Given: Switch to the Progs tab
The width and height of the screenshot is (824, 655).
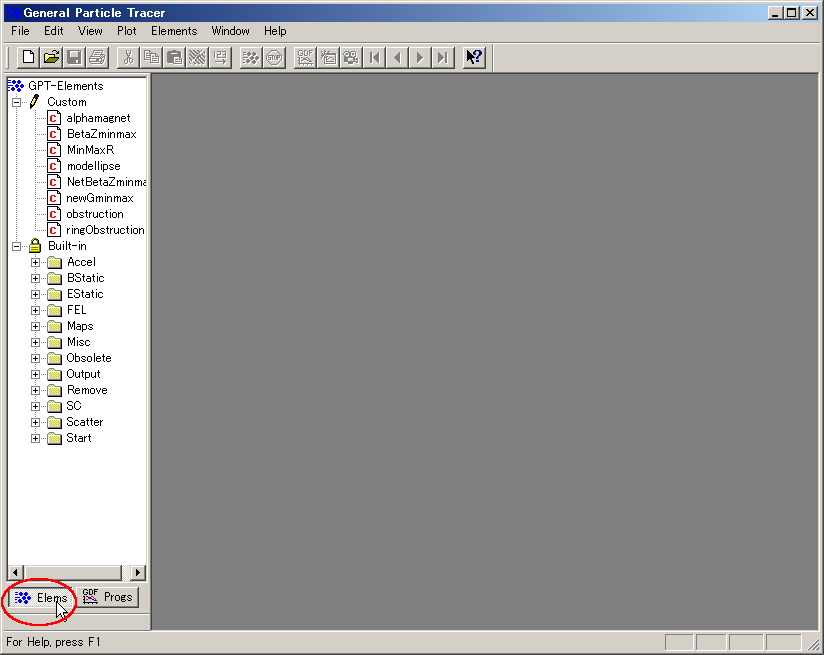Looking at the screenshot, I should pyautogui.click(x=107, y=597).
